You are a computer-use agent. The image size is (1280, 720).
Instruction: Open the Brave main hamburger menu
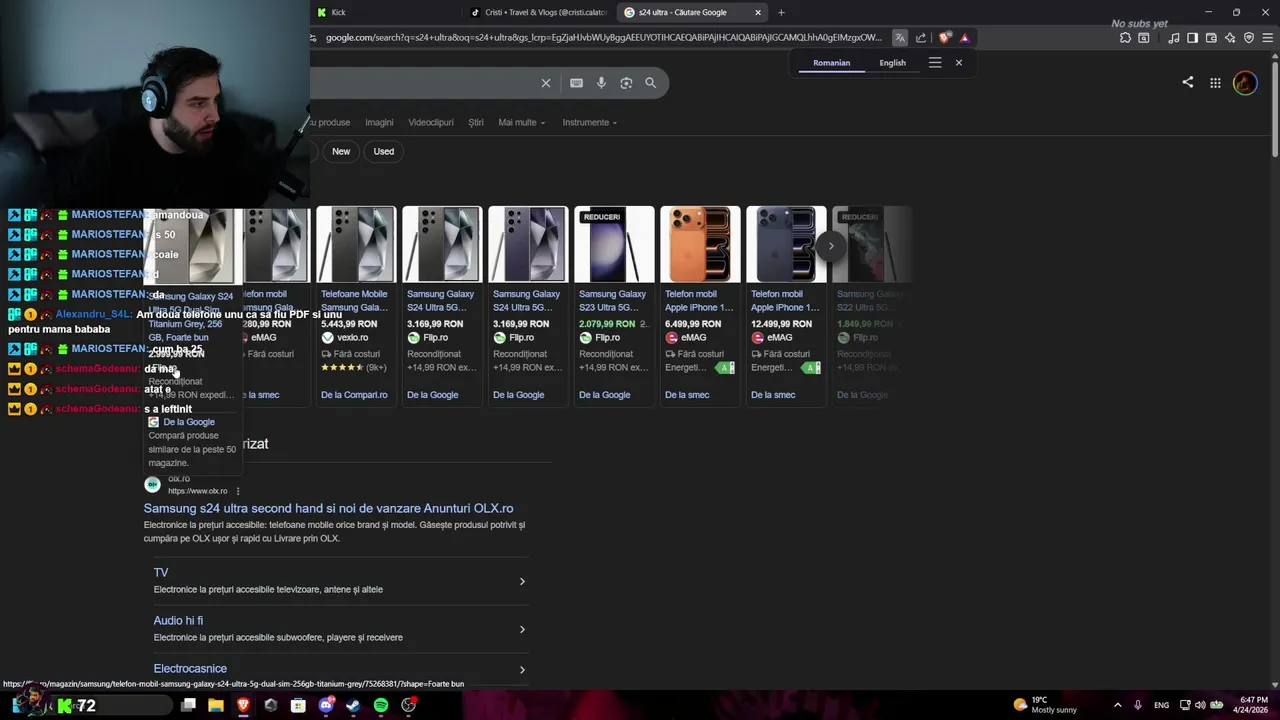tap(1267, 38)
